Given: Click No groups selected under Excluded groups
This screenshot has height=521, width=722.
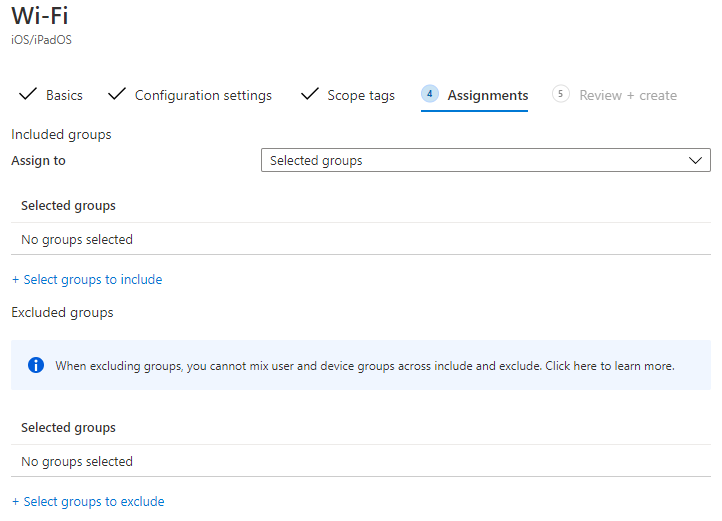Looking at the screenshot, I should click(77, 462).
